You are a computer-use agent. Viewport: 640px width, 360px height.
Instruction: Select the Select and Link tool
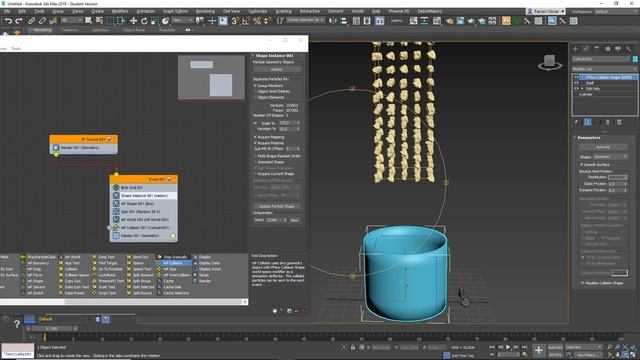click(x=31, y=21)
